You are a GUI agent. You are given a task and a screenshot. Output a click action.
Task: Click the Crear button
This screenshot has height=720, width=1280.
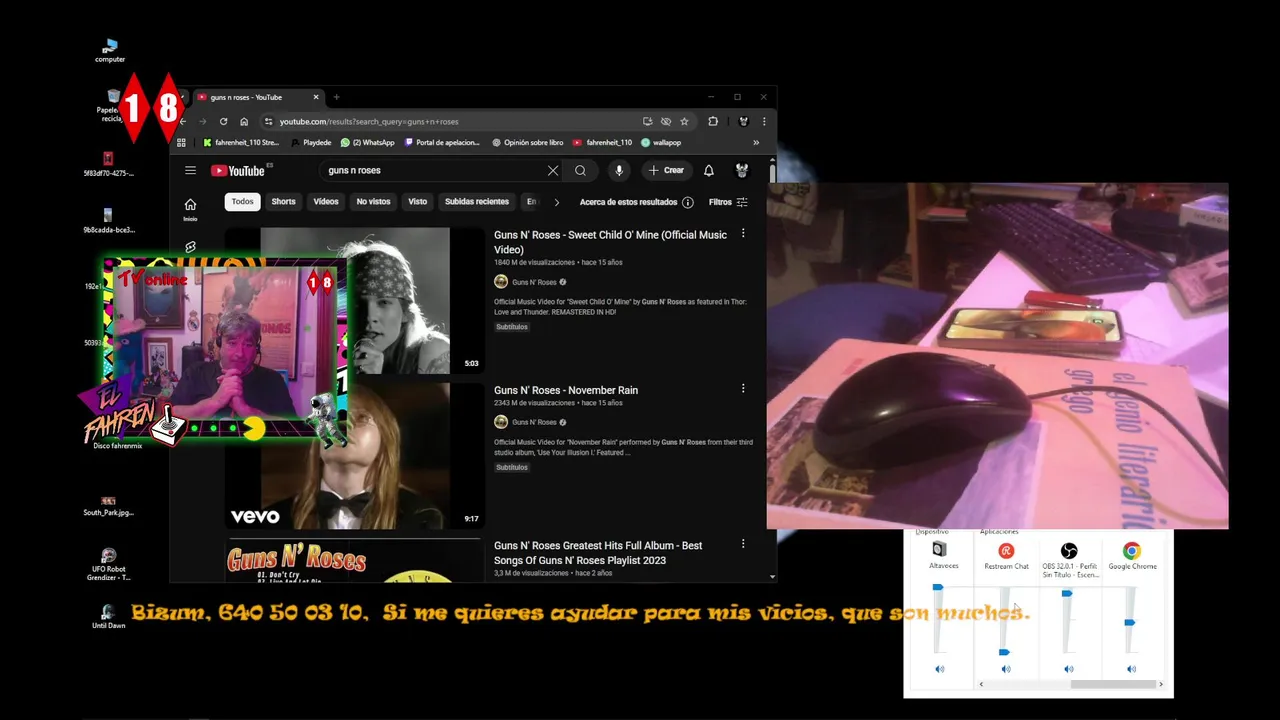coord(666,170)
